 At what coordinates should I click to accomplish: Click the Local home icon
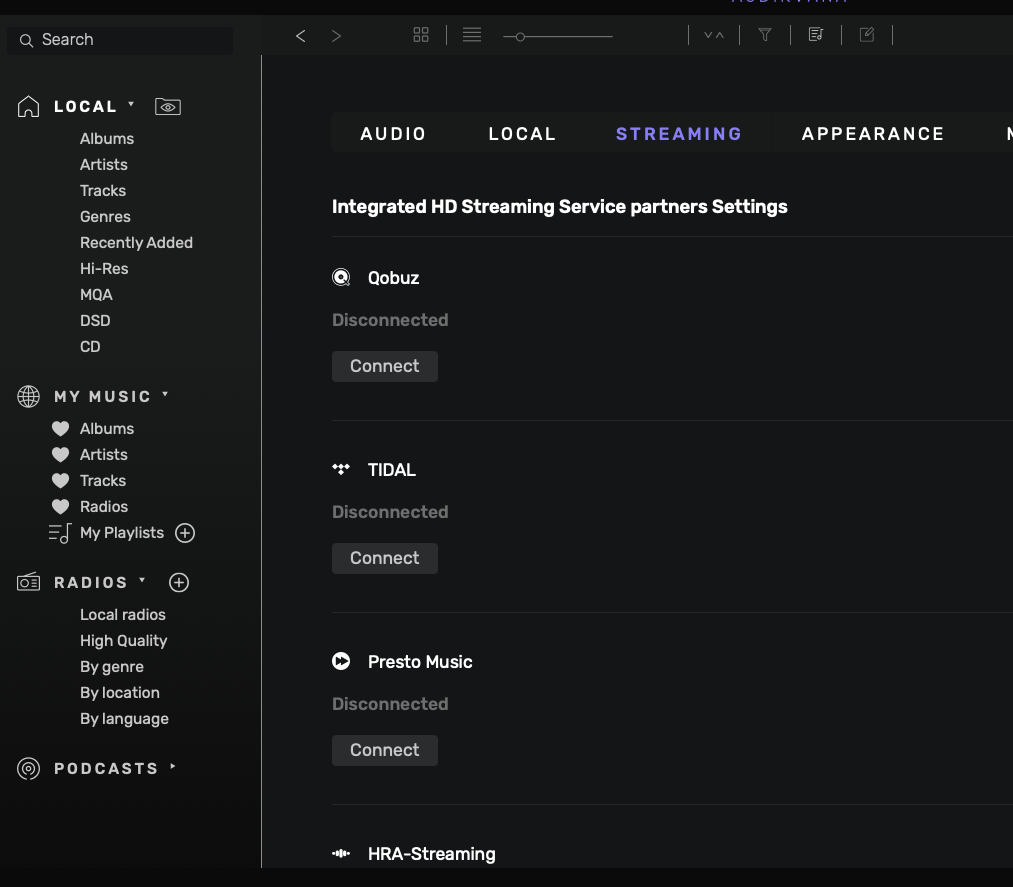pos(28,107)
